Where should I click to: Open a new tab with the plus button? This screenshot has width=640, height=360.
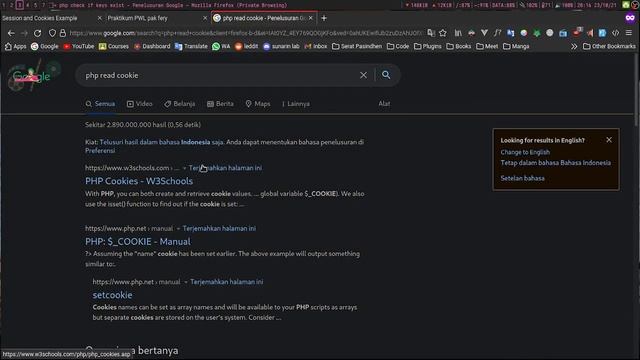click(x=324, y=18)
